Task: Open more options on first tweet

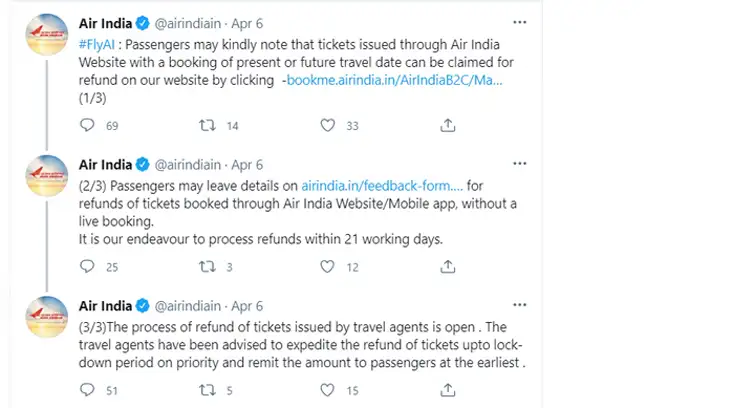Action: point(519,22)
